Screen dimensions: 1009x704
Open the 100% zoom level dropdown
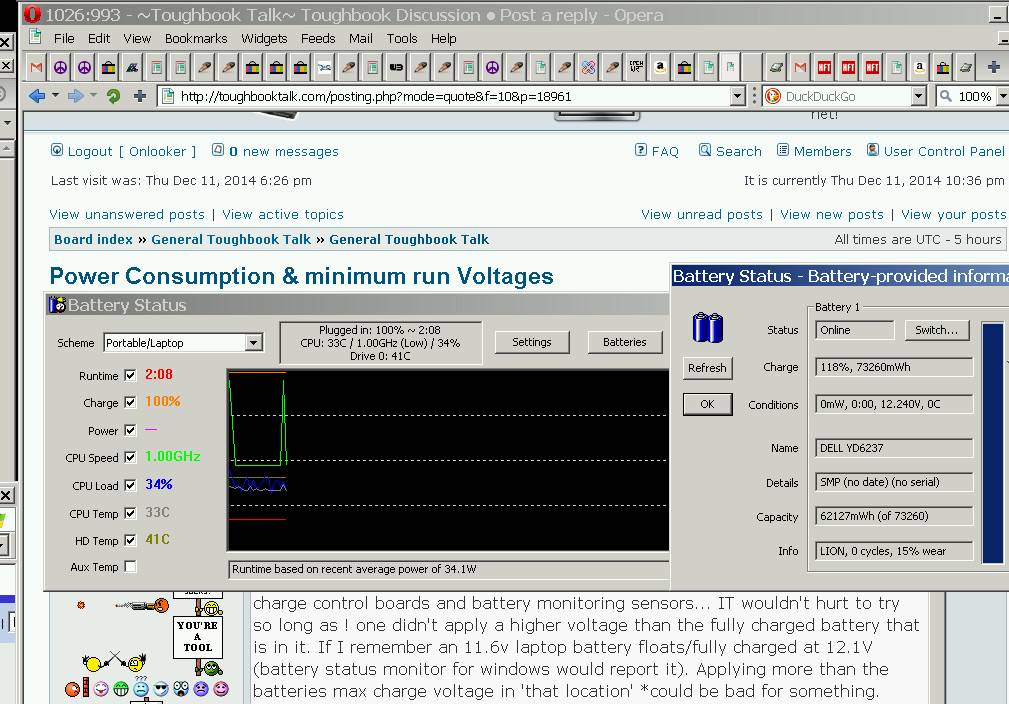[x=1003, y=97]
